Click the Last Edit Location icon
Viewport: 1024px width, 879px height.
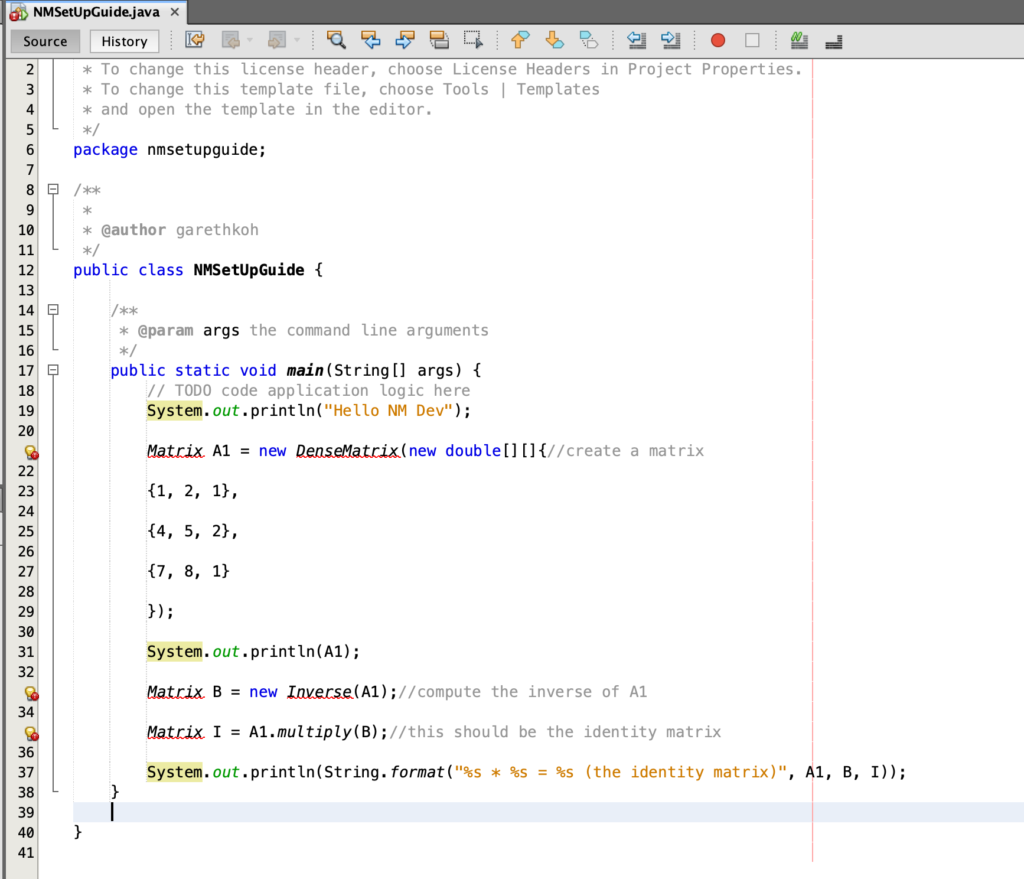pos(194,40)
